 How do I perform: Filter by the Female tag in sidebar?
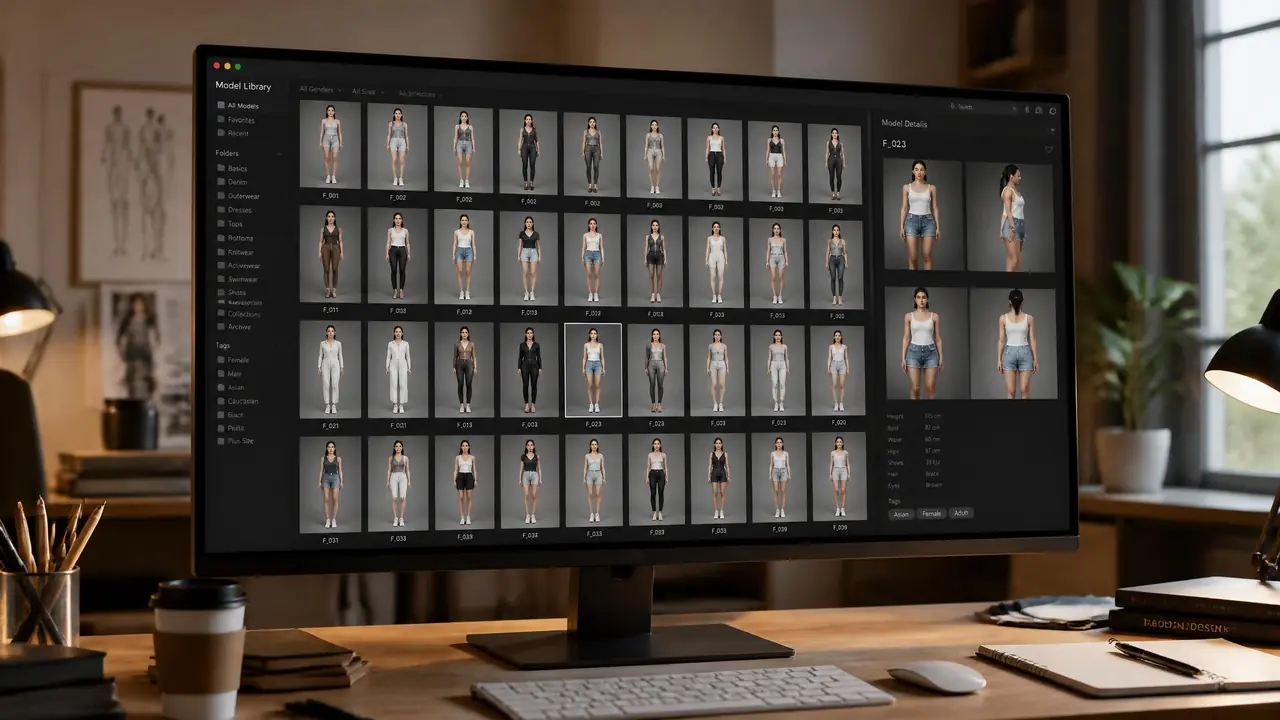234,360
